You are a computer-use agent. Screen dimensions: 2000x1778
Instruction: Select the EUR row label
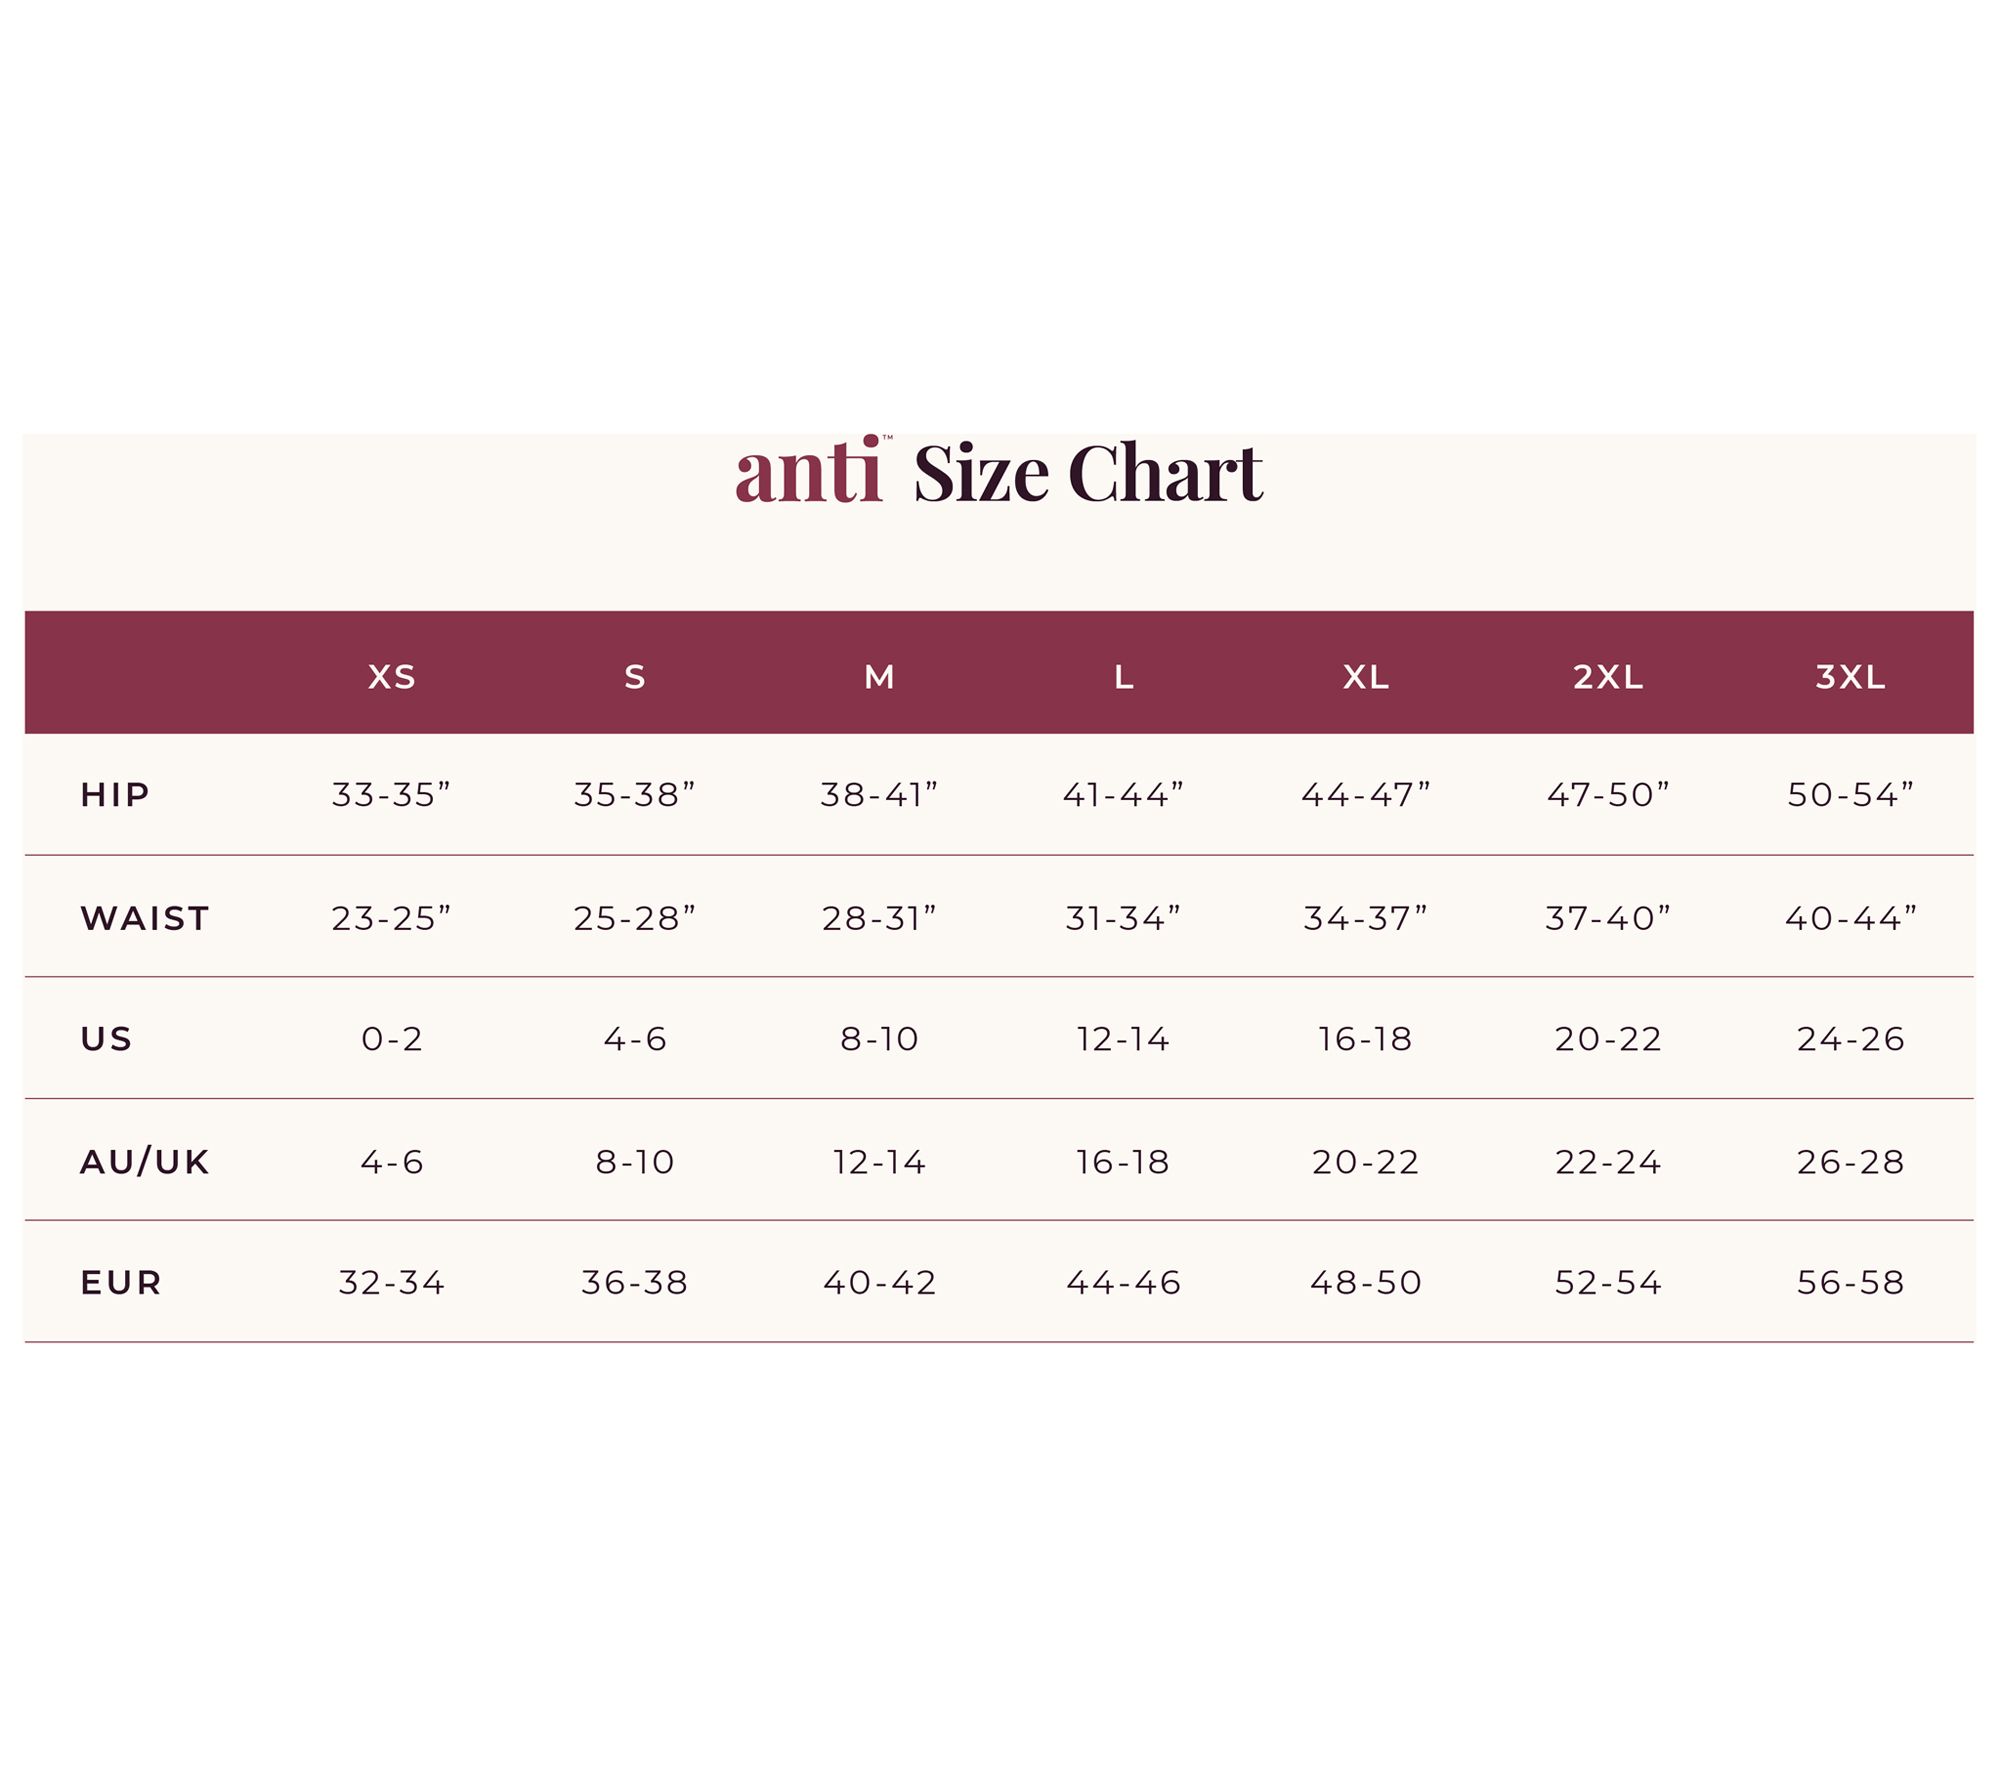(121, 1283)
